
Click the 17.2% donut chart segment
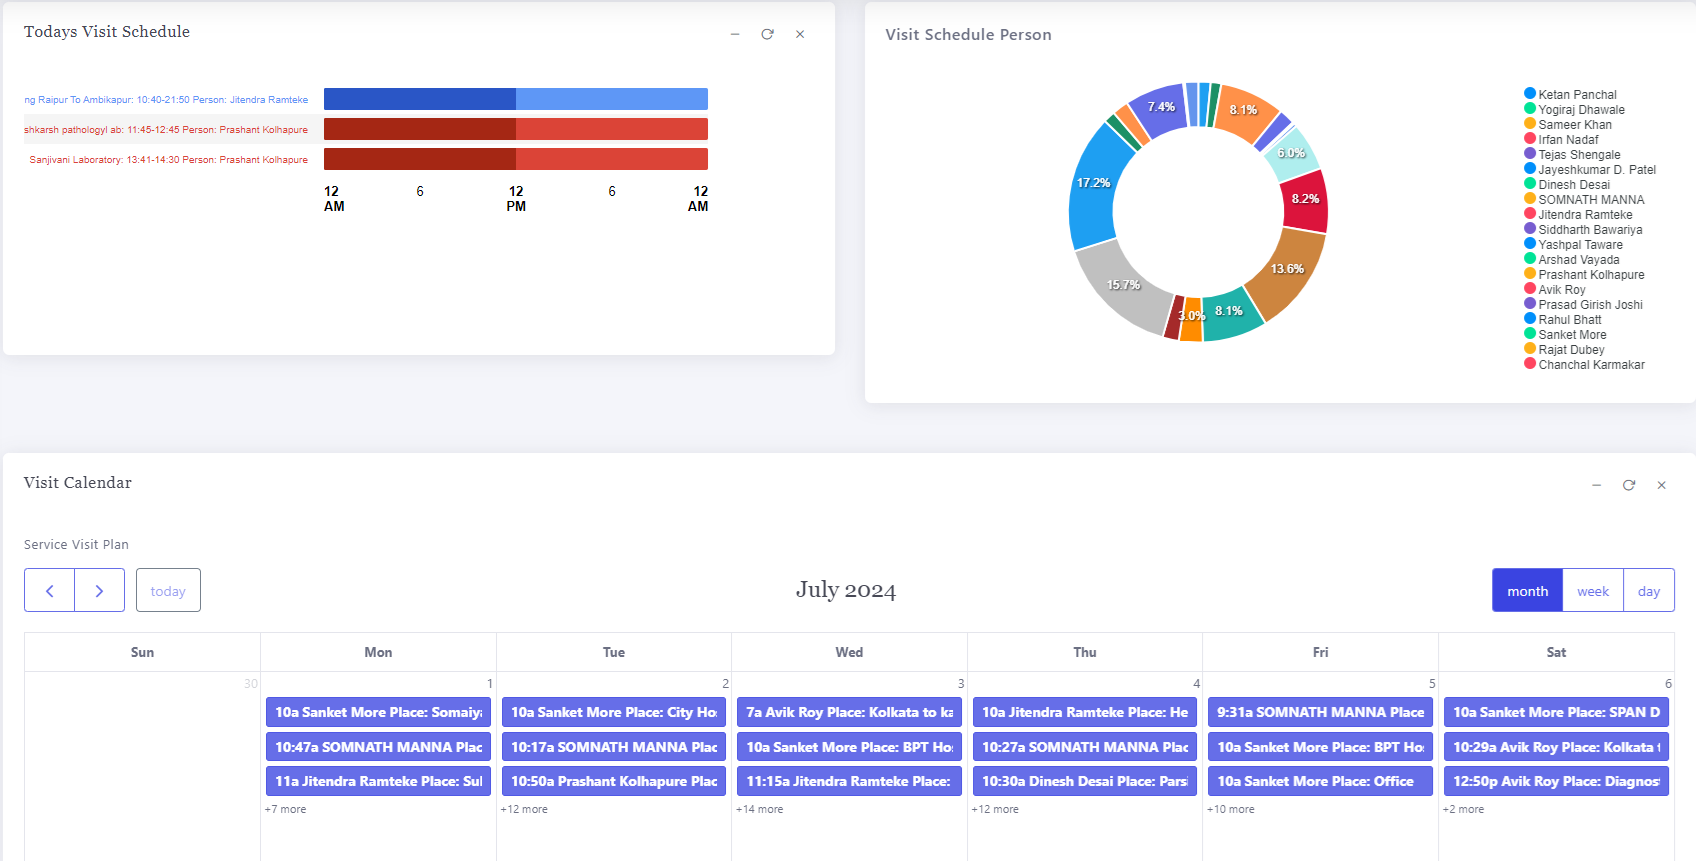[x=1094, y=184]
